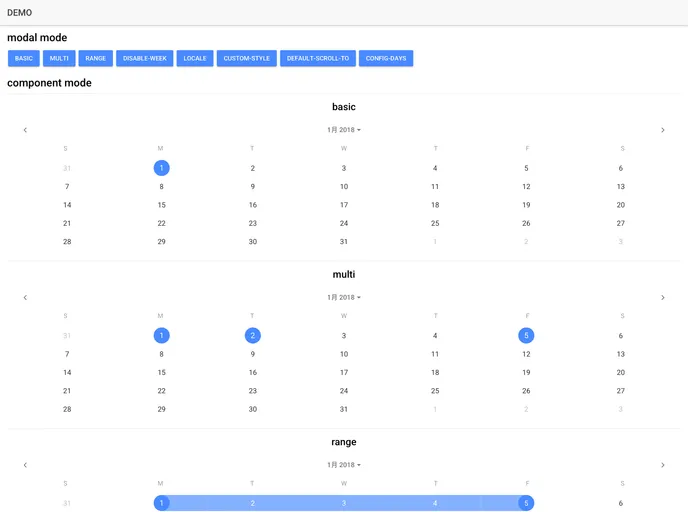
Task: Pick day 3 inside the selected range
Action: 344,503
